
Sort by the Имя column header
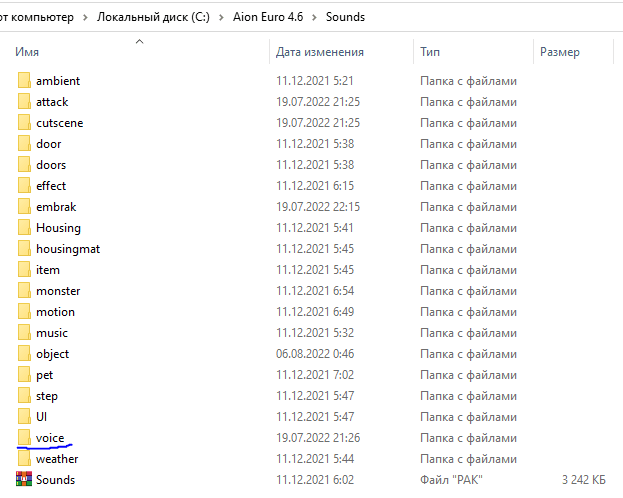pyautogui.click(x=27, y=52)
